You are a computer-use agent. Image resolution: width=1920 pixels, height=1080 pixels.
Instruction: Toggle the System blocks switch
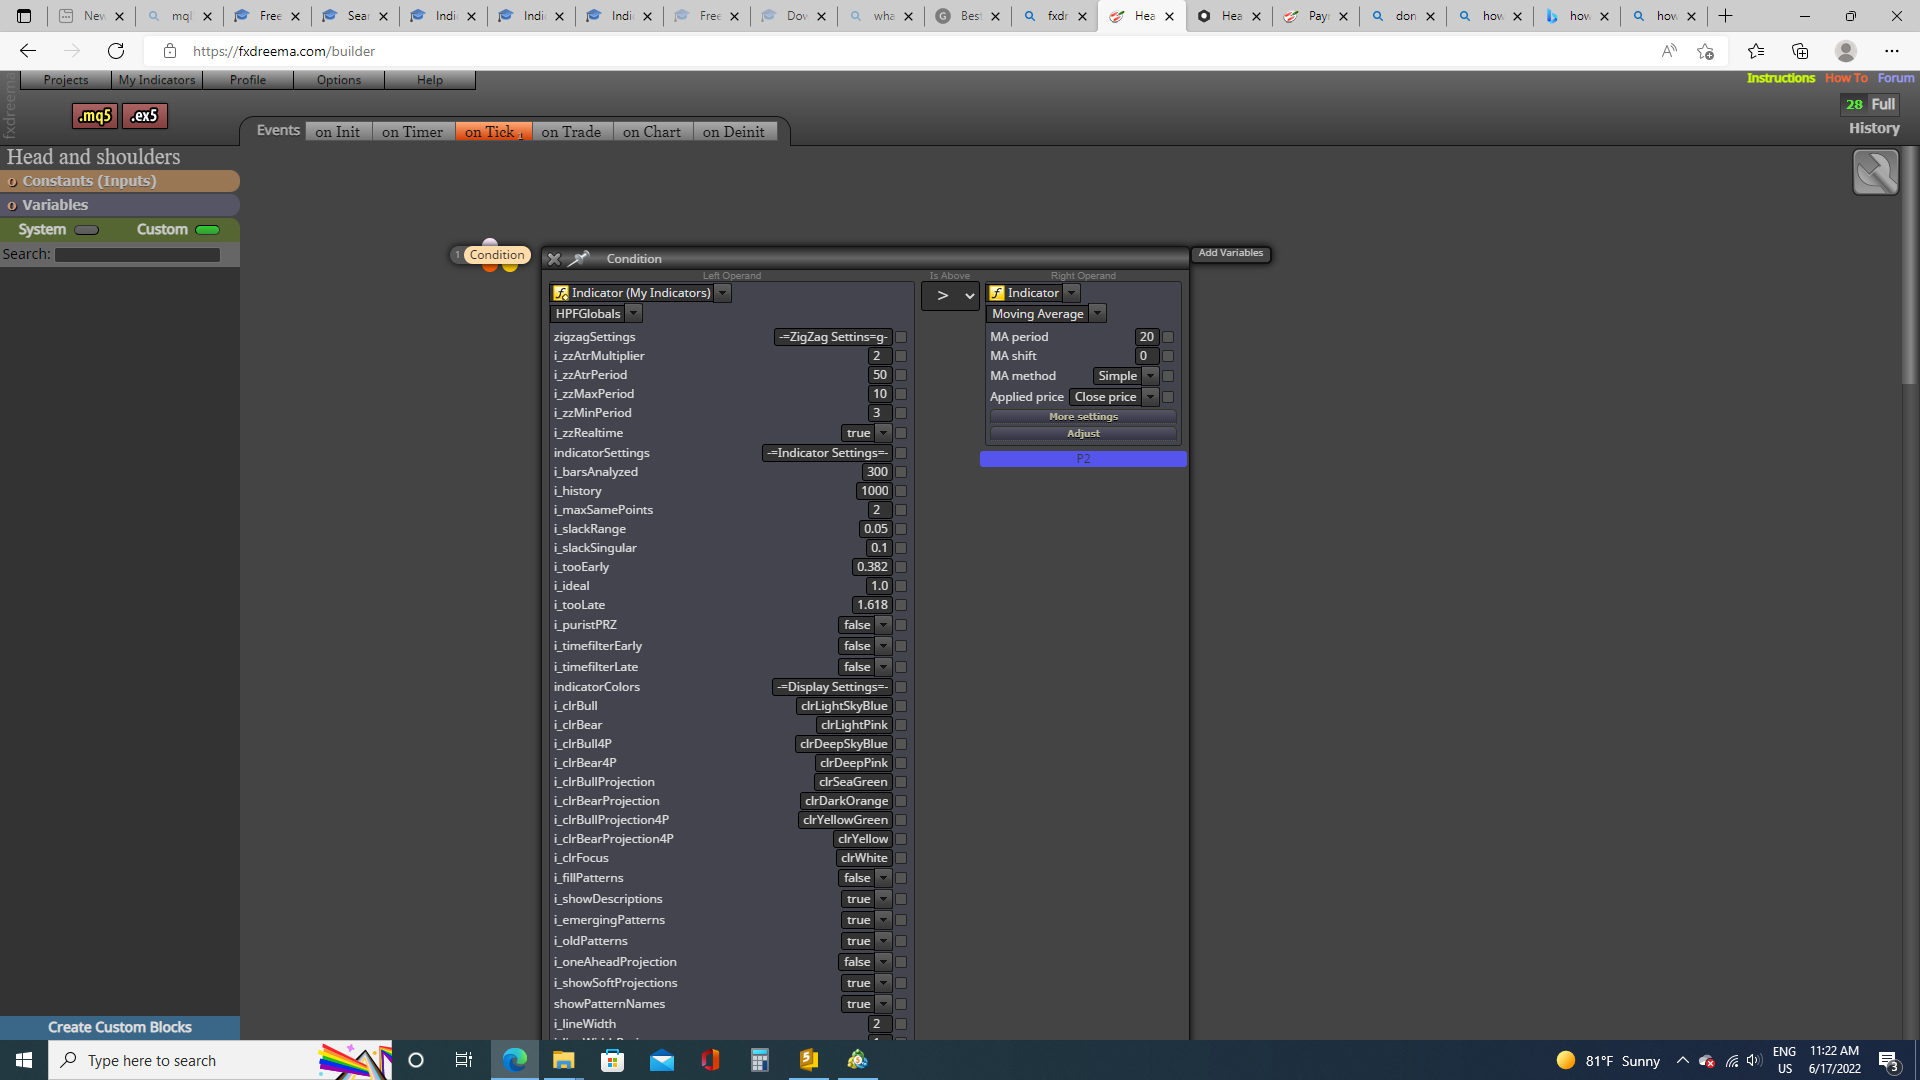click(87, 230)
